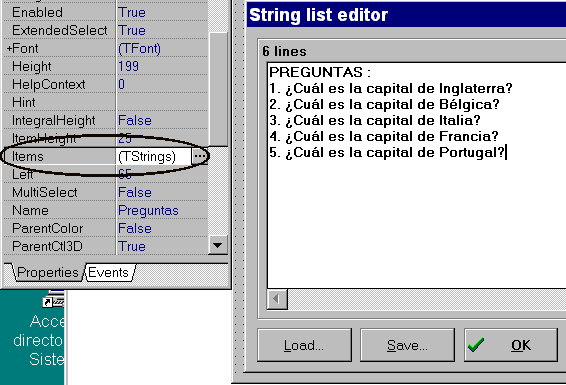This screenshot has height=385, width=566.
Task: Select the Enabled property value True
Action: tap(162, 12)
